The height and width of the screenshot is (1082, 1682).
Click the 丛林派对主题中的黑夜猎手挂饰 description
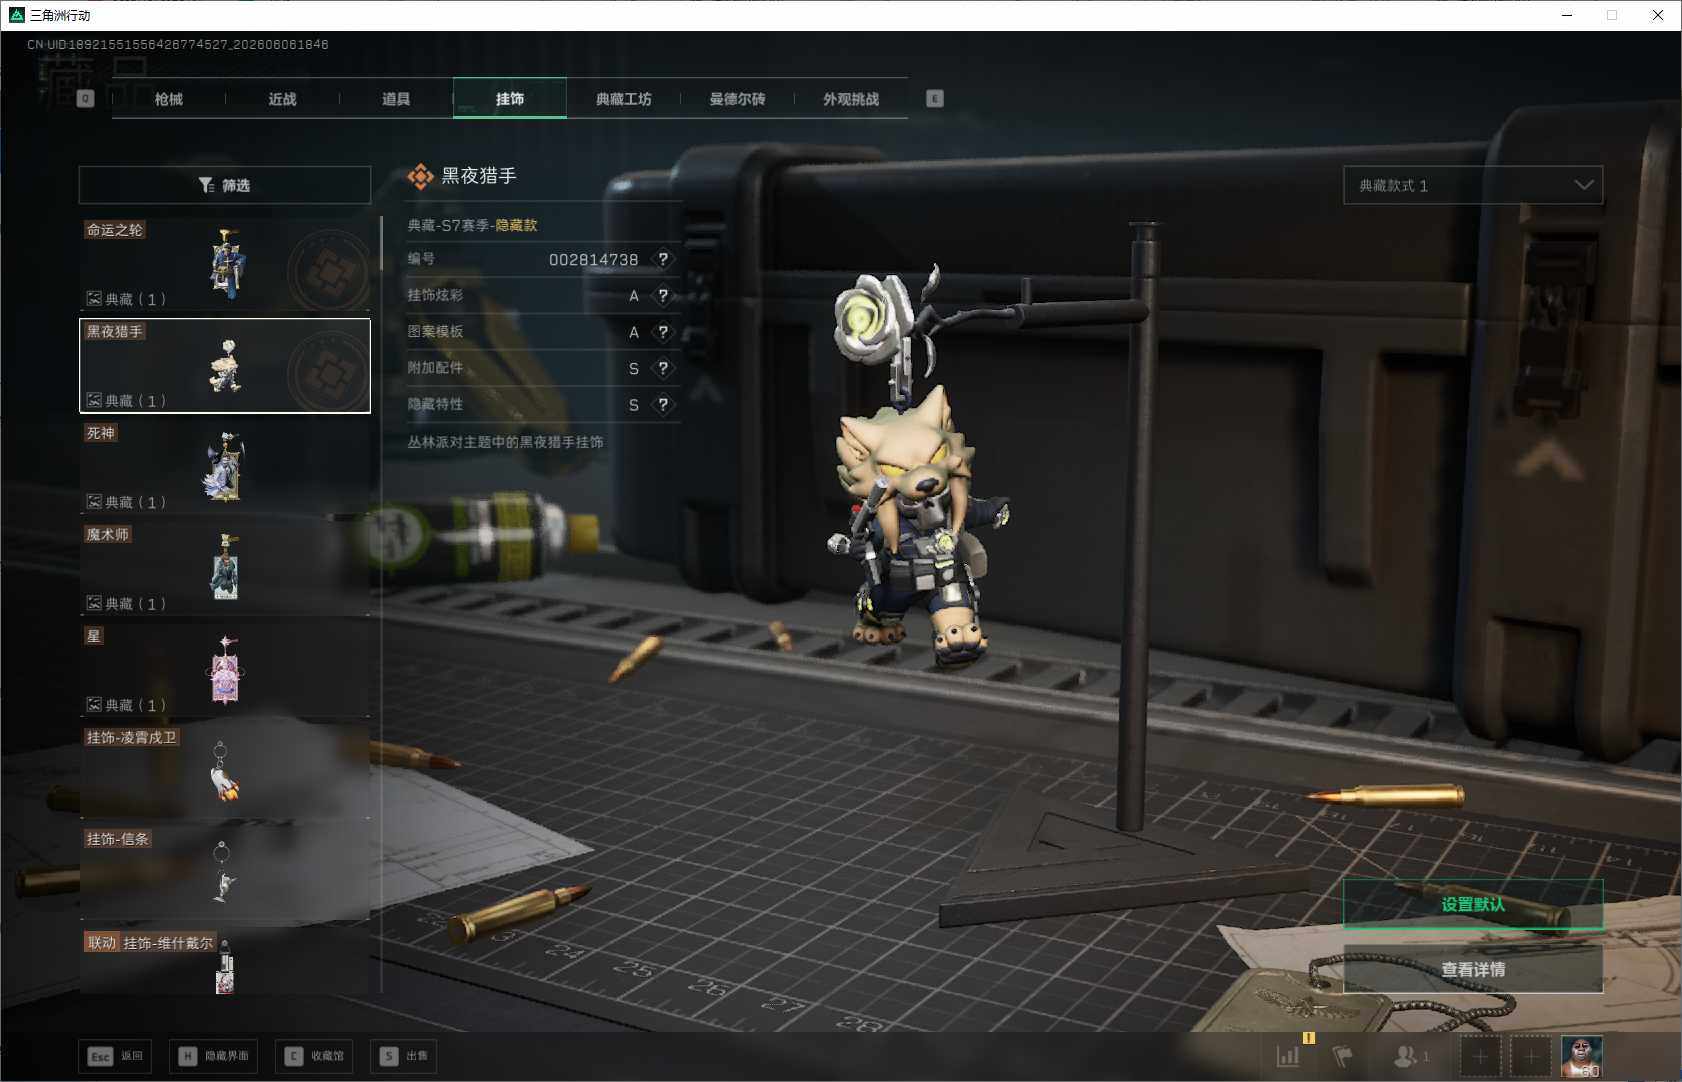pyautogui.click(x=505, y=442)
